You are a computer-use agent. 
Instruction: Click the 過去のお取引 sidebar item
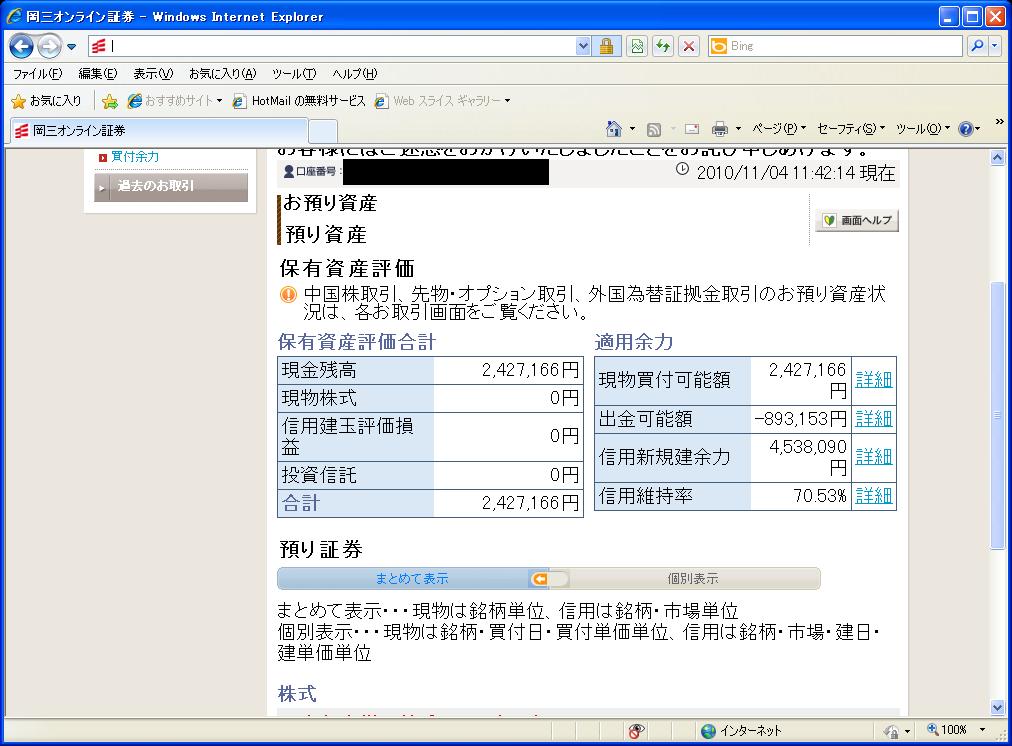pyautogui.click(x=156, y=186)
